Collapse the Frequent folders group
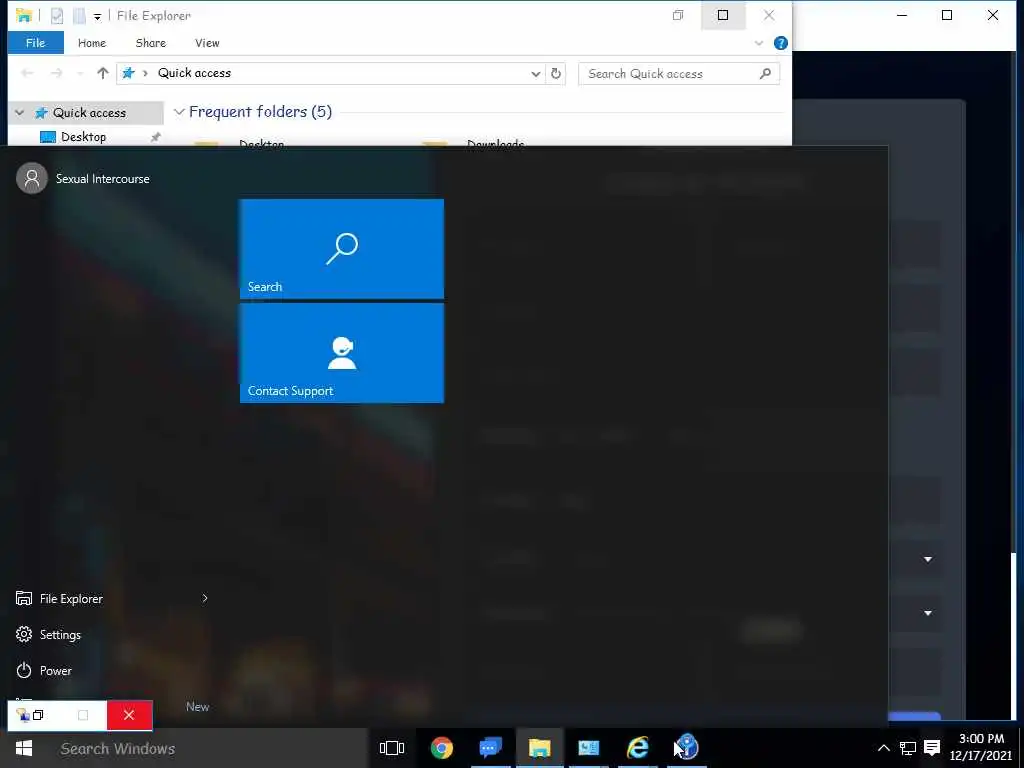This screenshot has width=1024, height=768. [x=179, y=112]
